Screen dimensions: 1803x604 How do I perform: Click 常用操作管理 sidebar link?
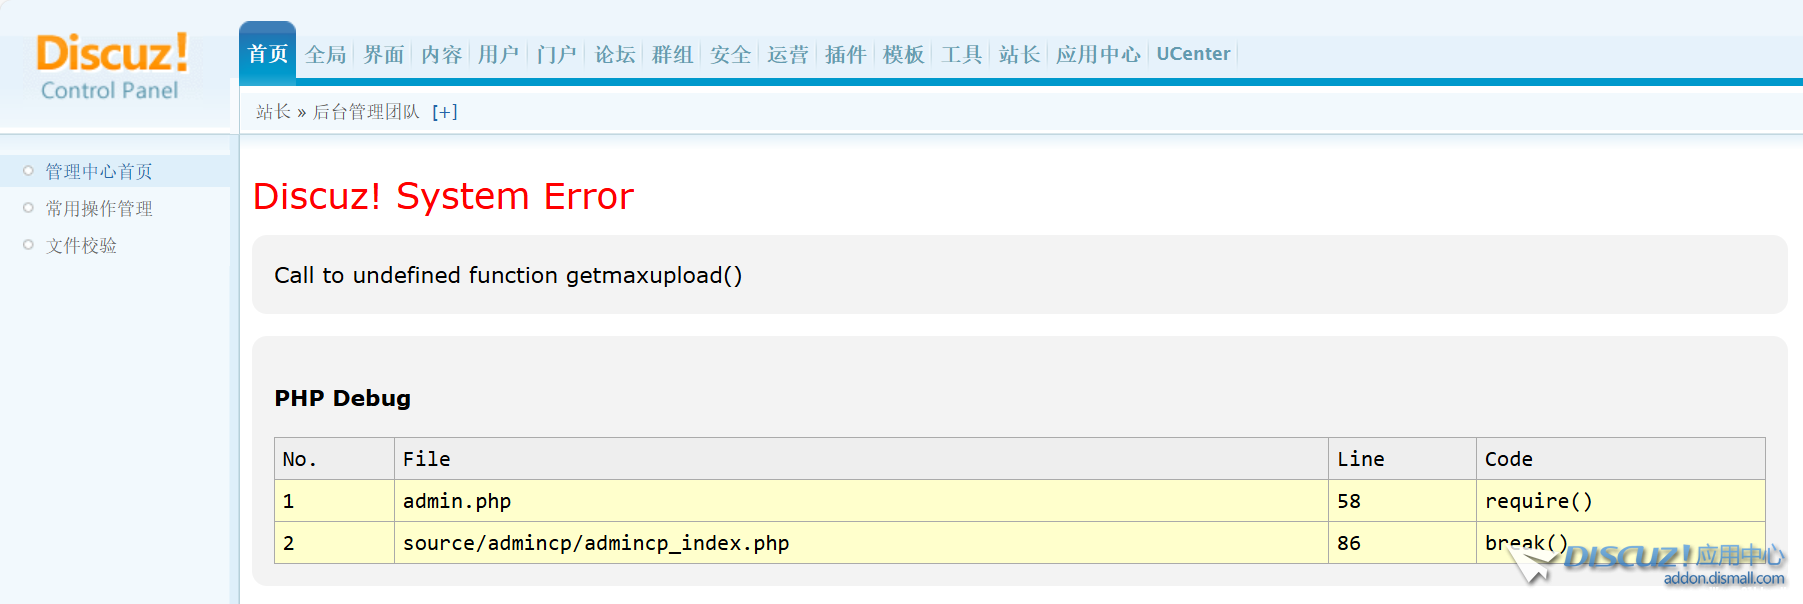tap(99, 209)
